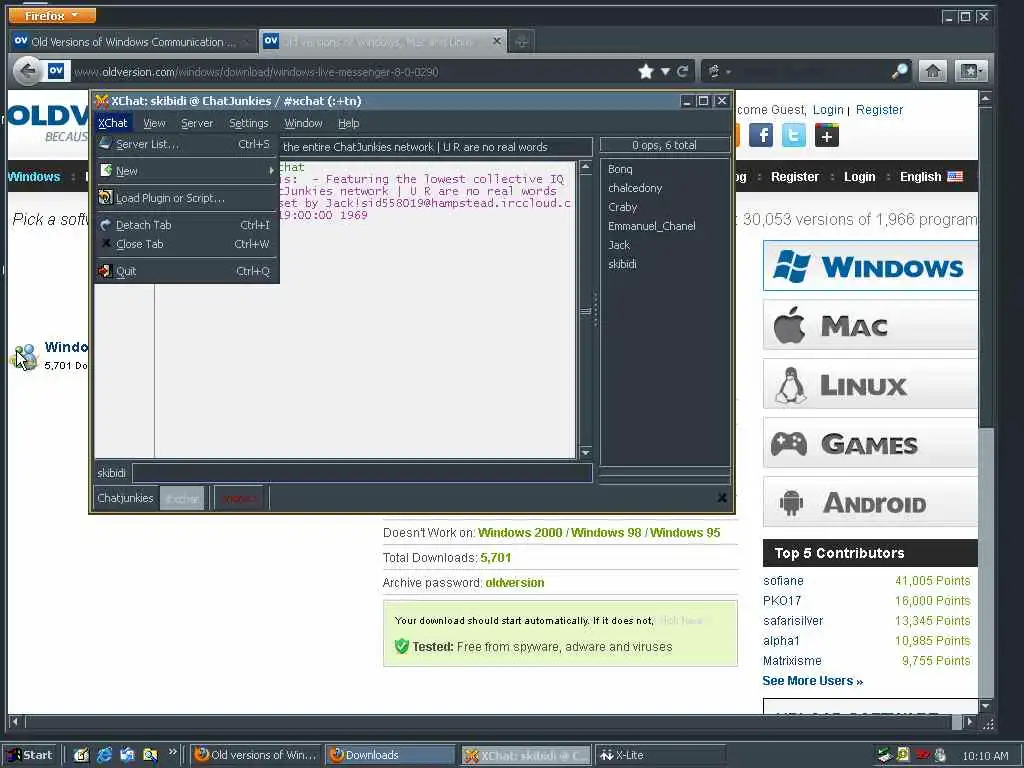
Task: Select Detach Tab menu entry
Action: 187,225
